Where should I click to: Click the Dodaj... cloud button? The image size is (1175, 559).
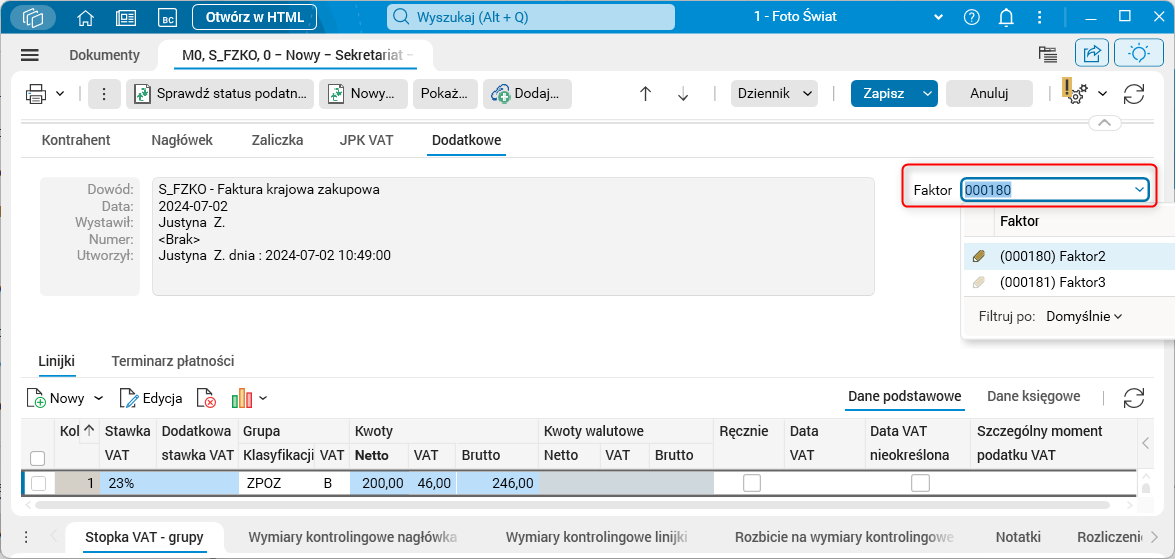click(x=528, y=94)
